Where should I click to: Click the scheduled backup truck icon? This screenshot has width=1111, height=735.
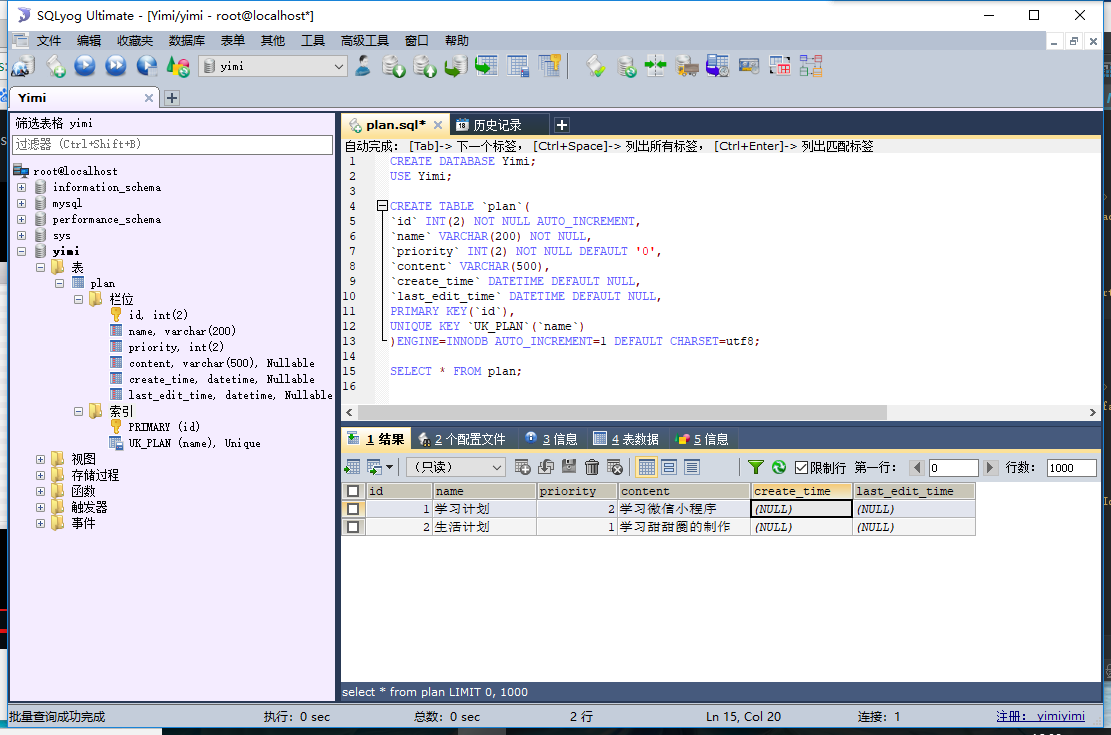pos(687,67)
